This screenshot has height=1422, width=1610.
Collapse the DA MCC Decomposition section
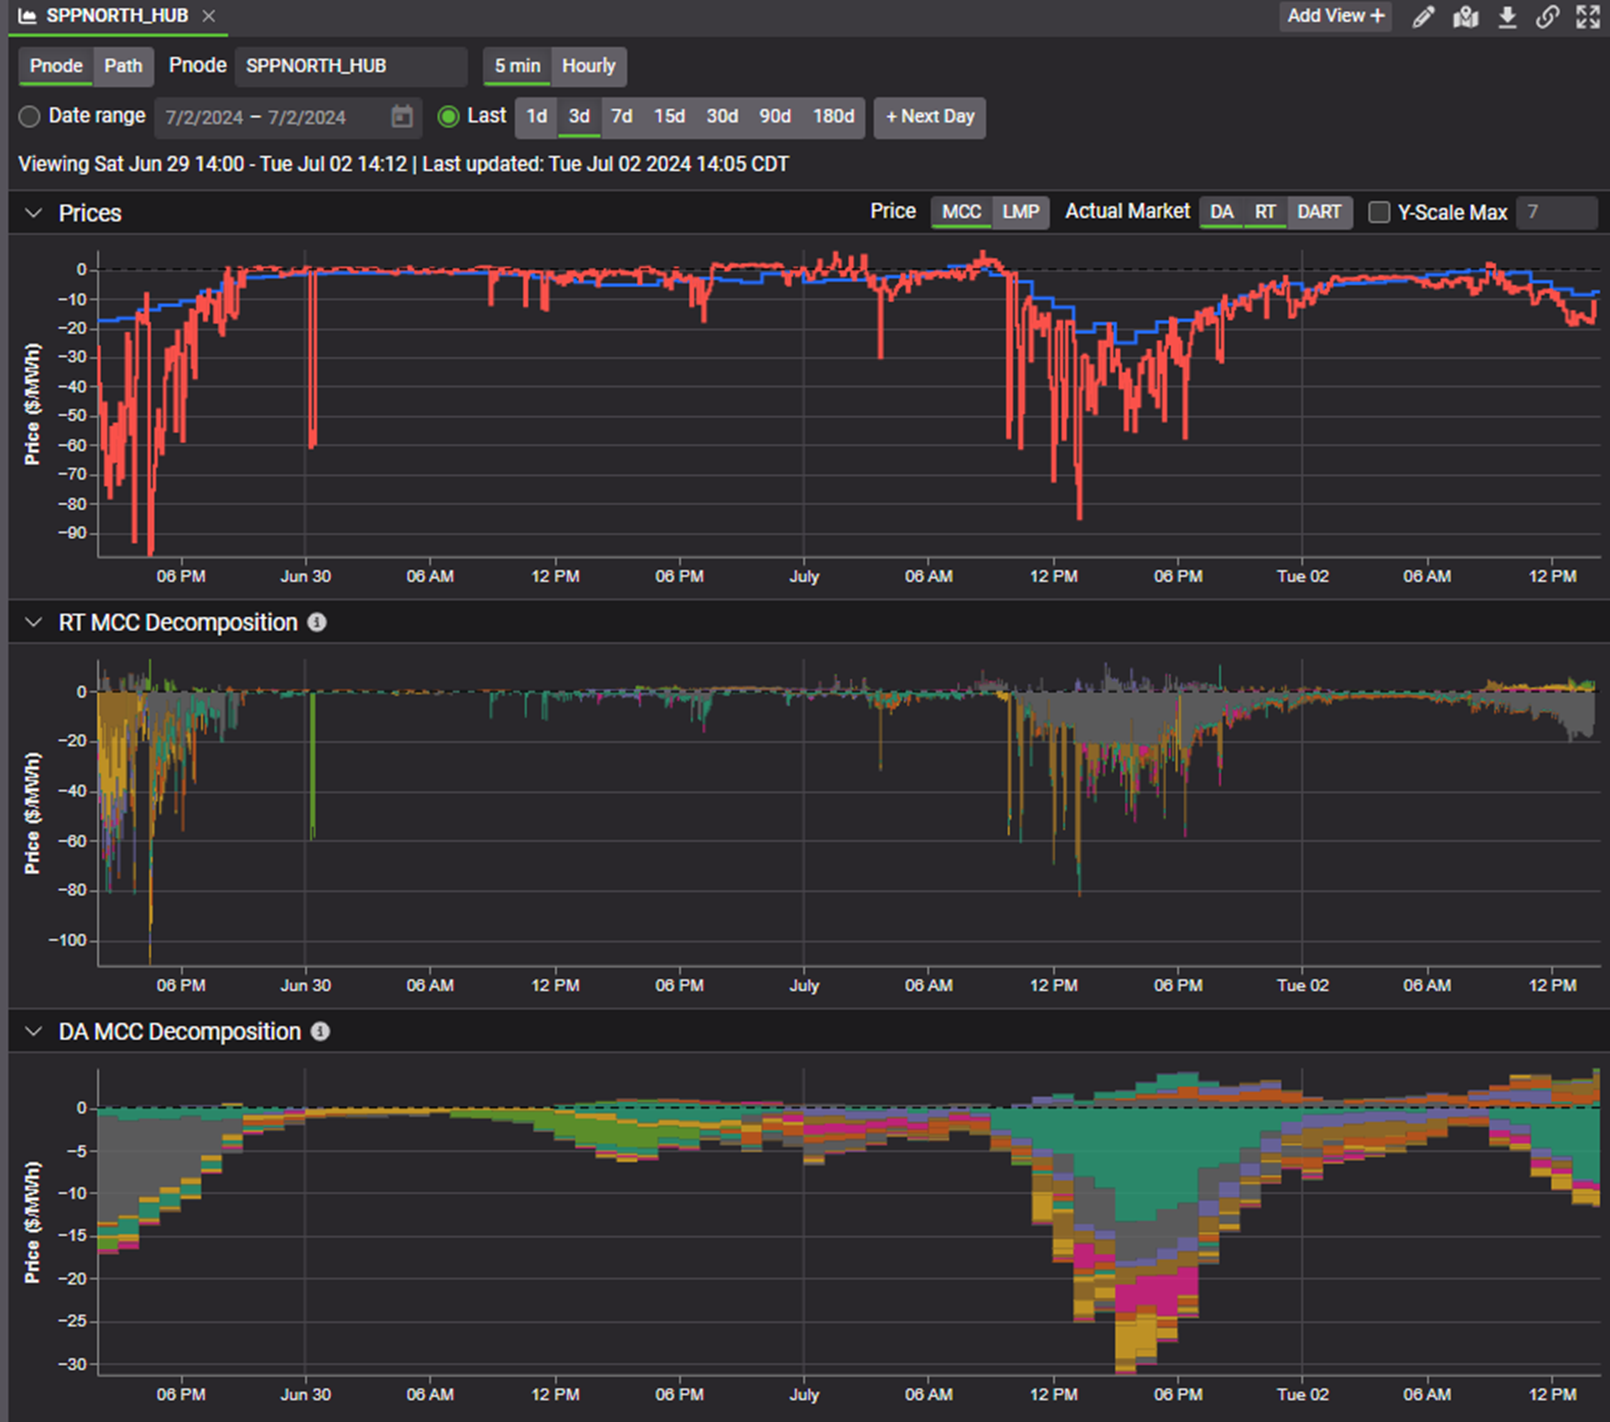pyautogui.click(x=34, y=1031)
